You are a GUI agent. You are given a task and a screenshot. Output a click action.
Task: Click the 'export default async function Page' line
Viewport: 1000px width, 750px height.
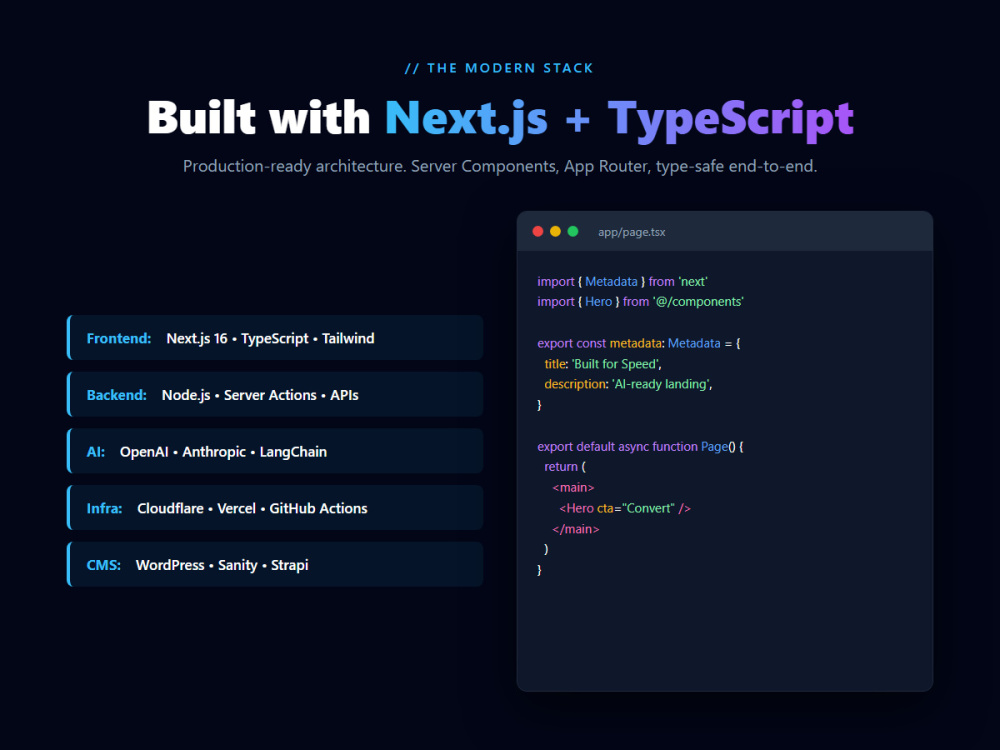(x=640, y=446)
